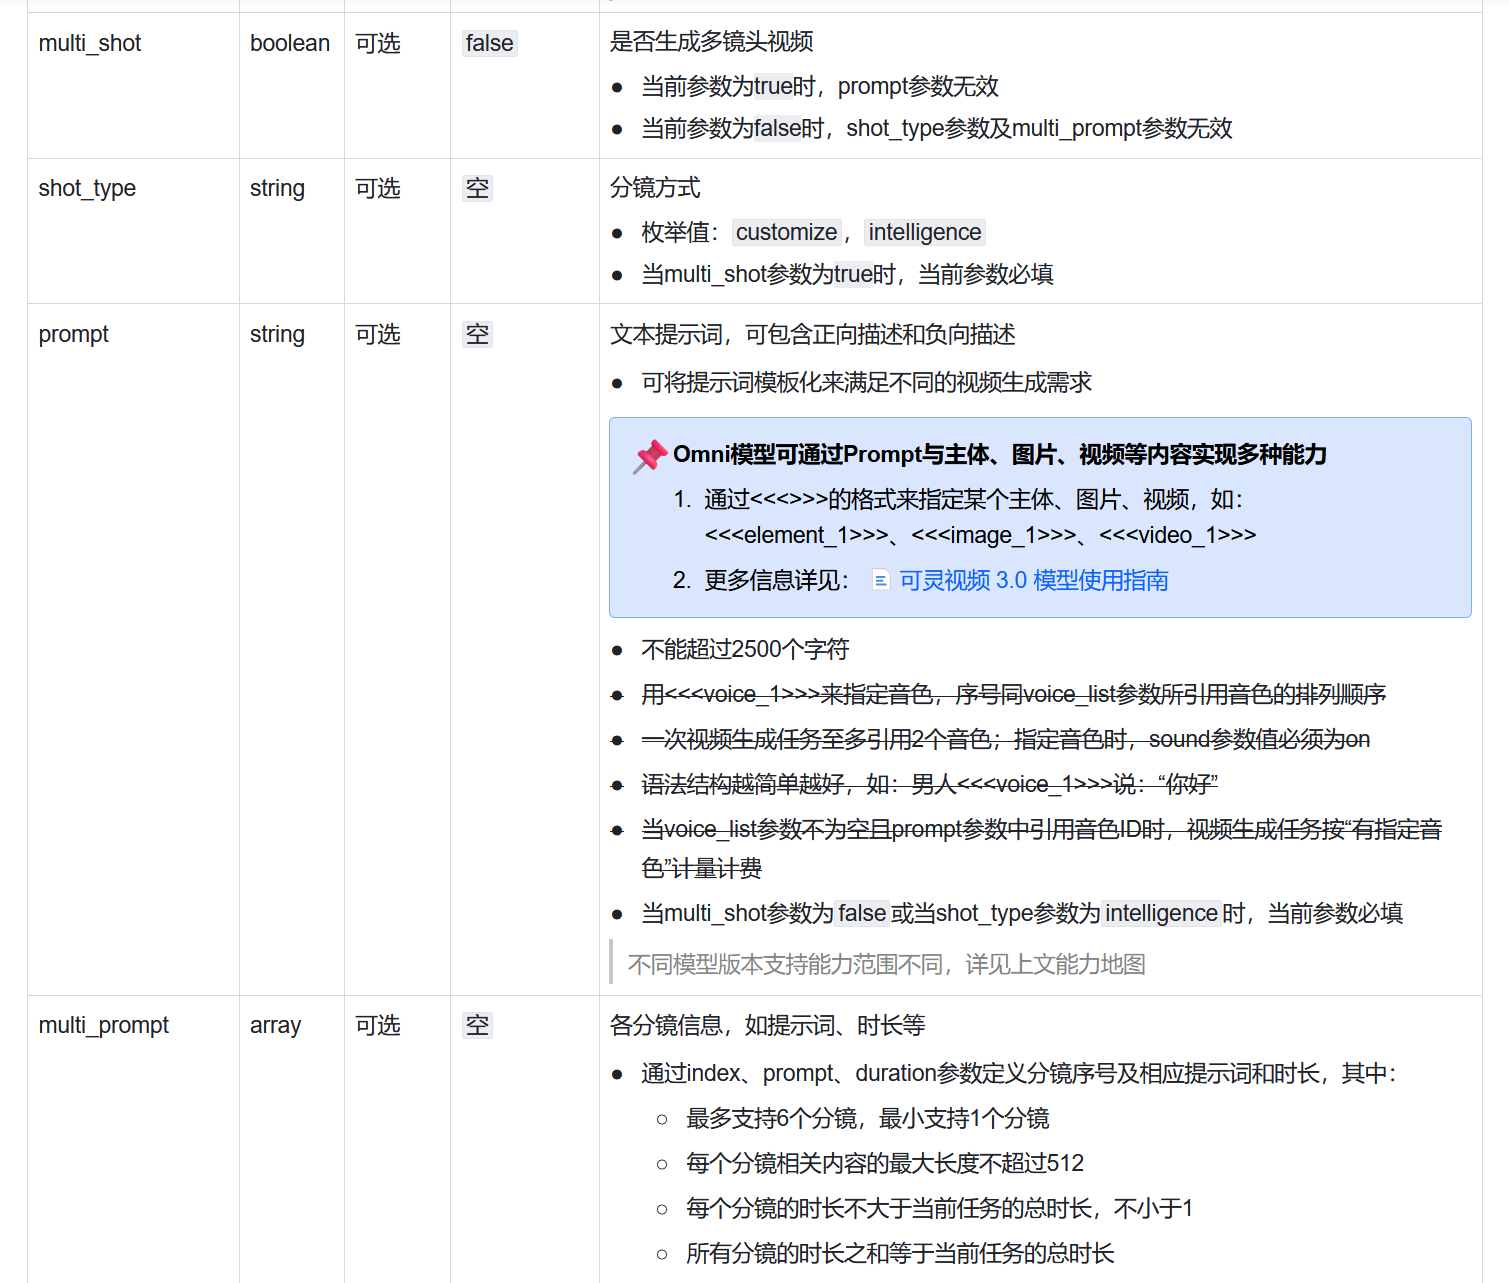The width and height of the screenshot is (1509, 1283).
Task: Click the customize enum value tag
Action: [786, 232]
